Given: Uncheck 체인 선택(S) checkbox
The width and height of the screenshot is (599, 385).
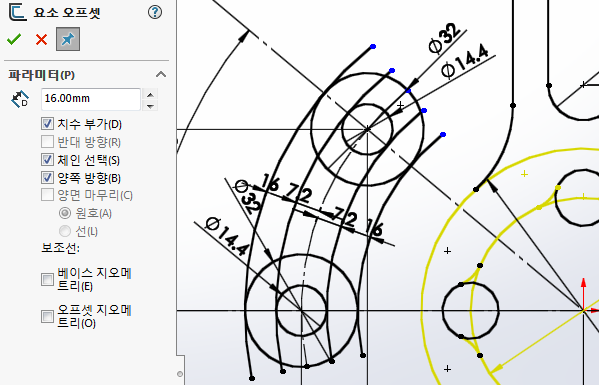Looking at the screenshot, I should pos(47,160).
